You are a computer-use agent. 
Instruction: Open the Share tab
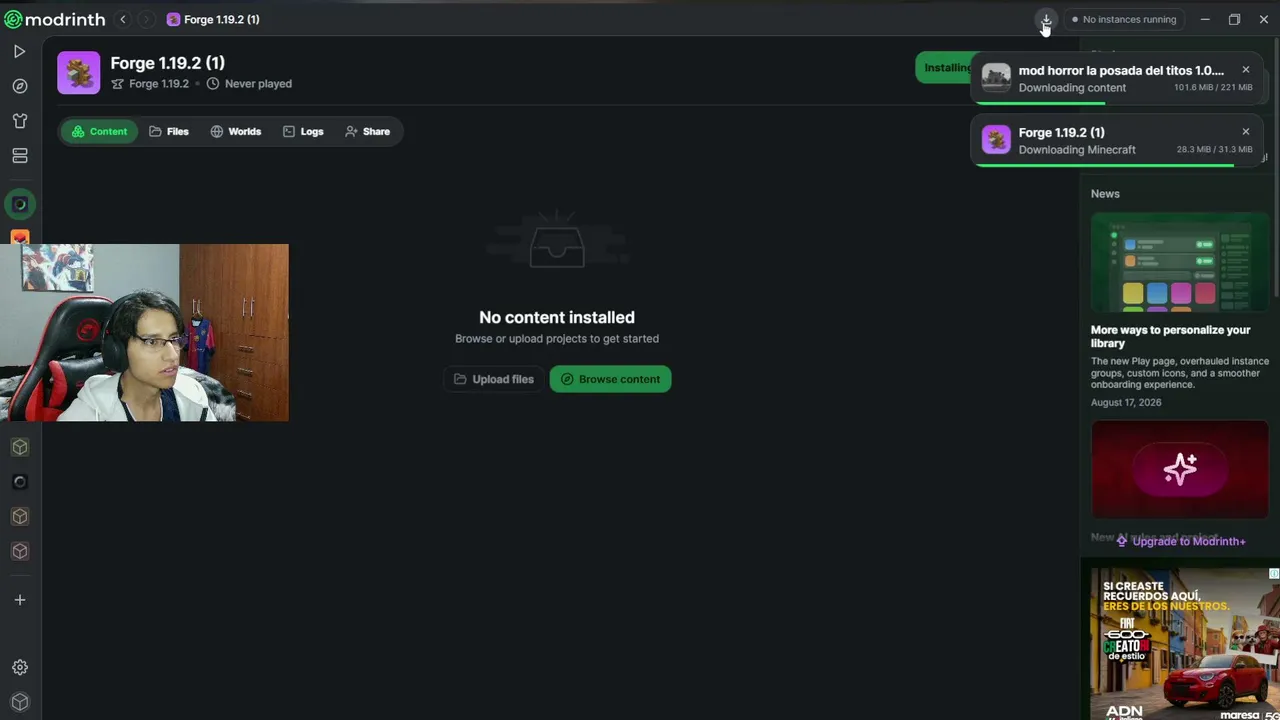[x=367, y=131]
